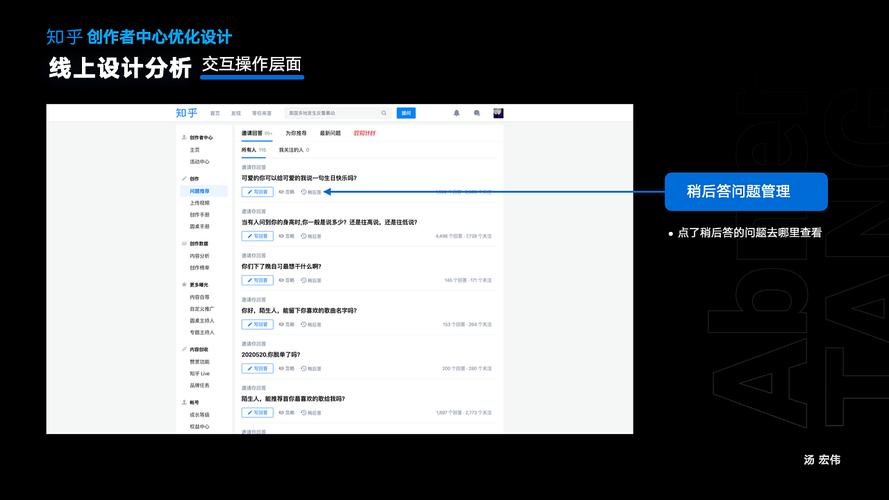Open 权益中心 in the sidebar
The width and height of the screenshot is (889, 500).
tap(200, 427)
